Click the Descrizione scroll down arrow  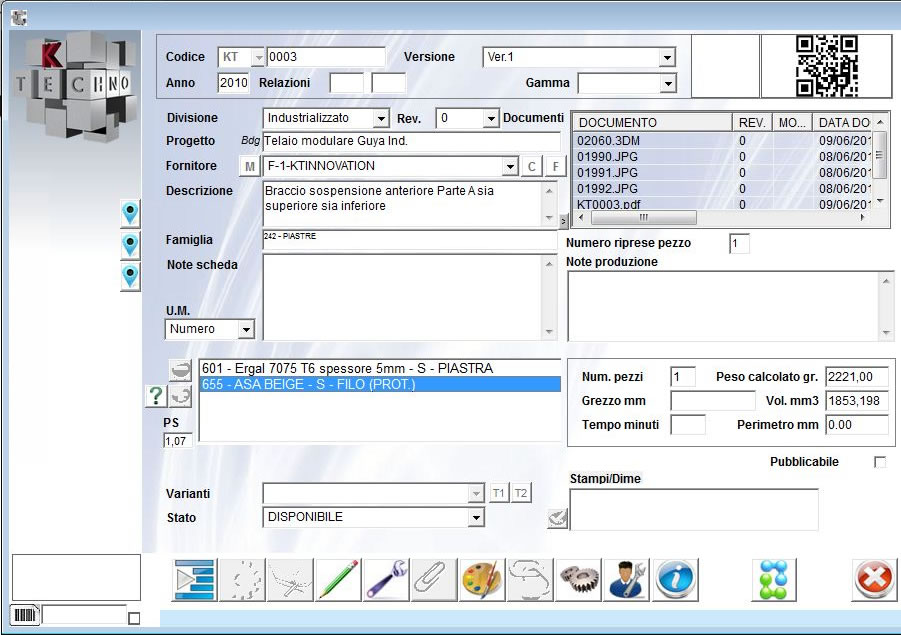pos(549,218)
